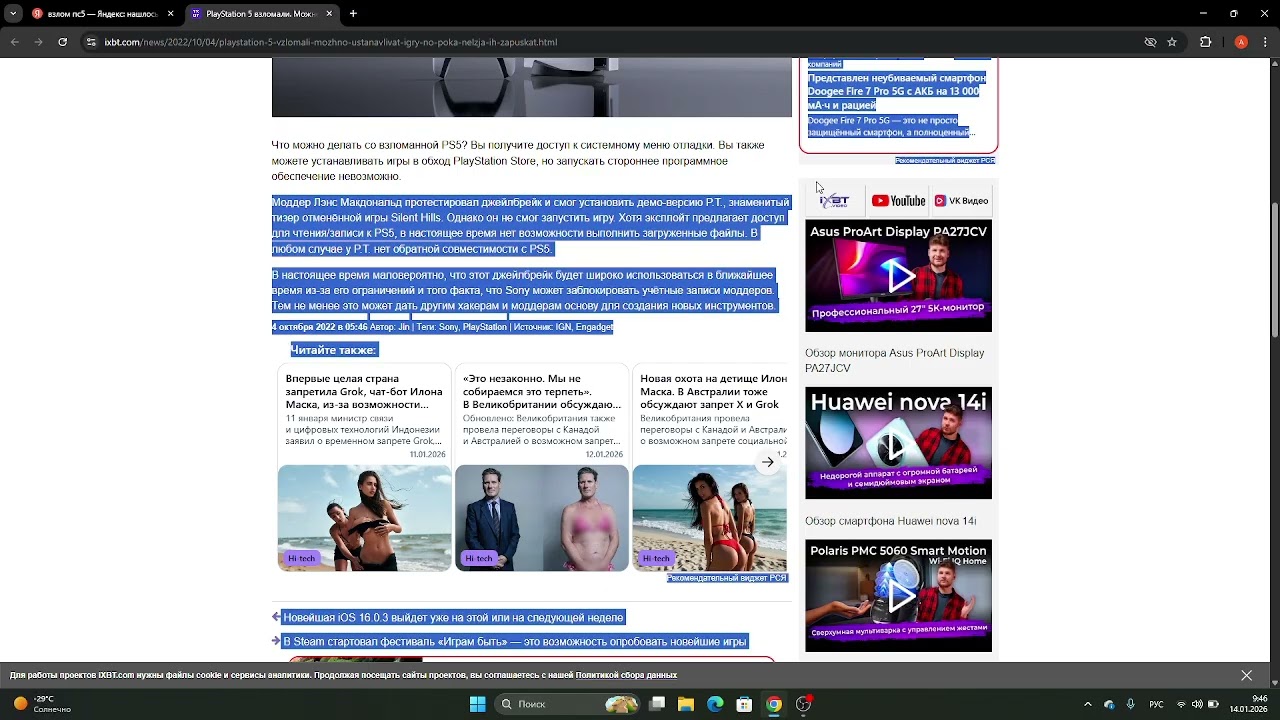Click the browser address bar URL
The image size is (1280, 720).
(331, 42)
